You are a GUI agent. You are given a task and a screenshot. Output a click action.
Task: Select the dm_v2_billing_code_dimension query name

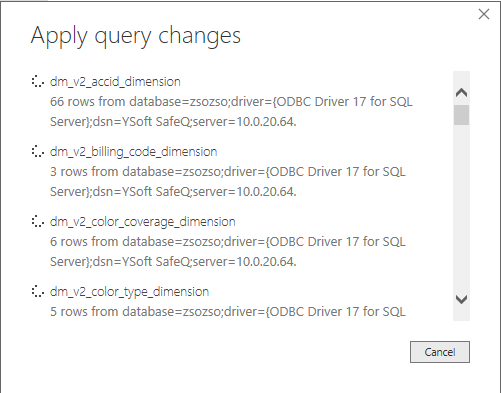[x=134, y=152]
